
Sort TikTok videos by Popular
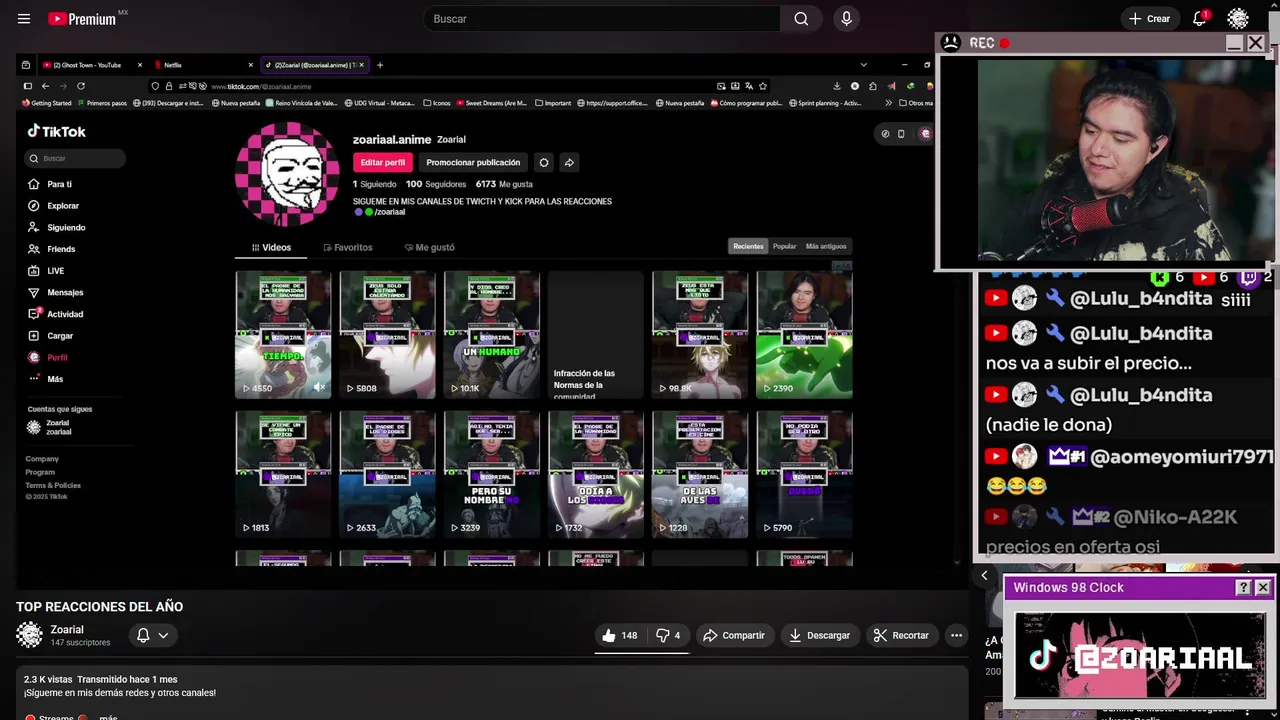[785, 246]
